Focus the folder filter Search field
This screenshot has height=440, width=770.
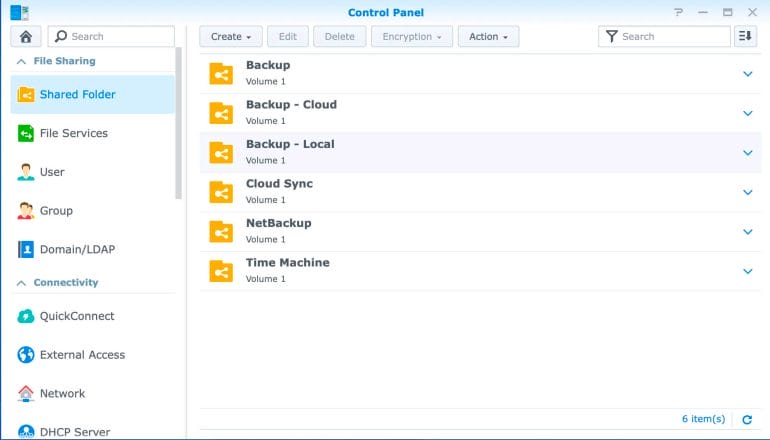pos(664,36)
